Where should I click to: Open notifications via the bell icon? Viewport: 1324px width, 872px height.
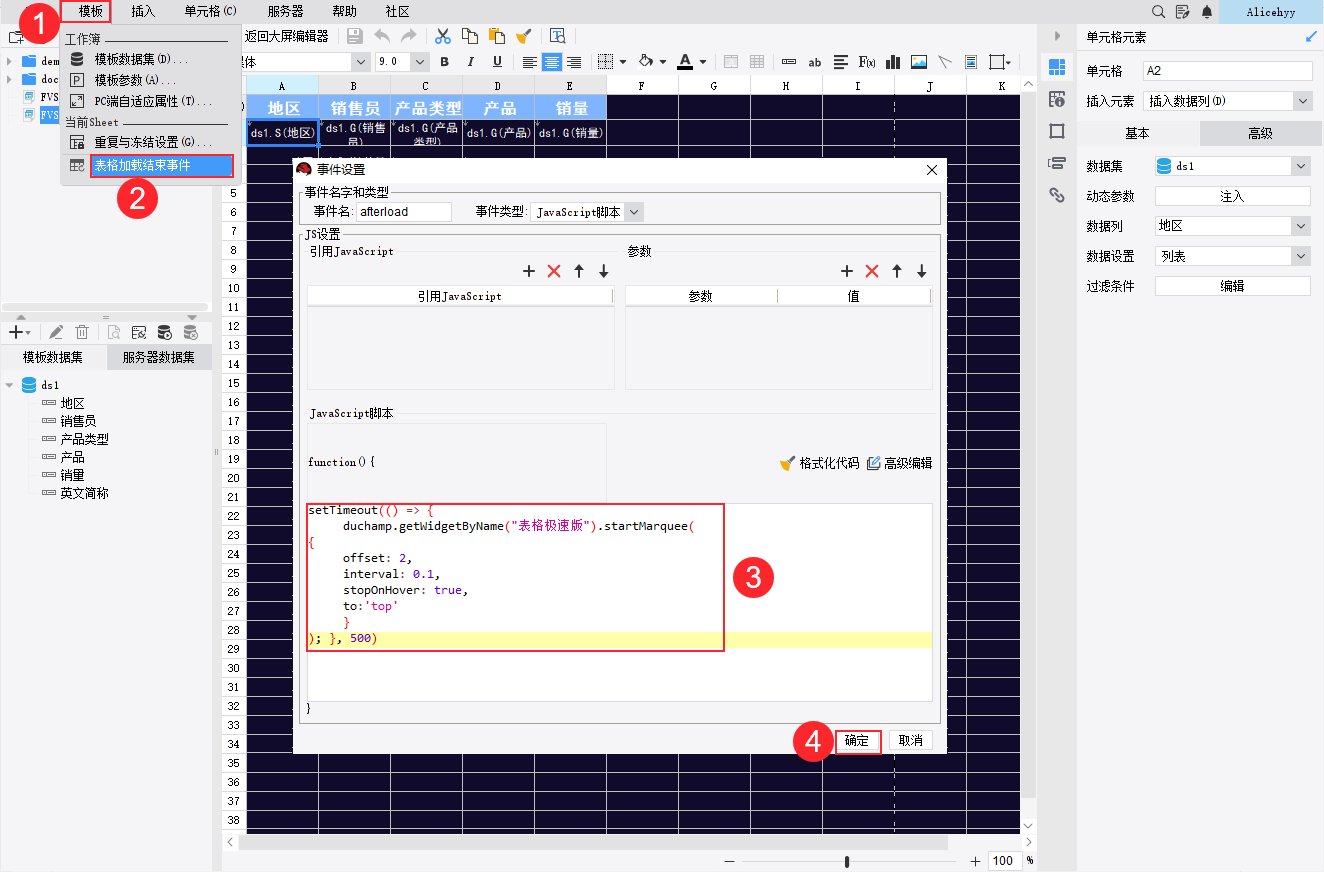coord(1207,12)
